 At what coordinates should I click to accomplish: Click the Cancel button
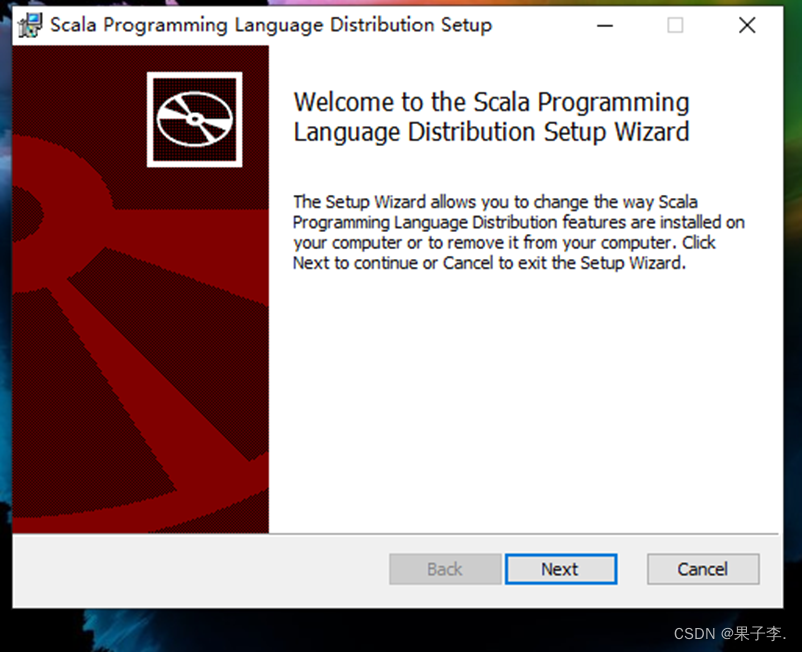click(703, 569)
